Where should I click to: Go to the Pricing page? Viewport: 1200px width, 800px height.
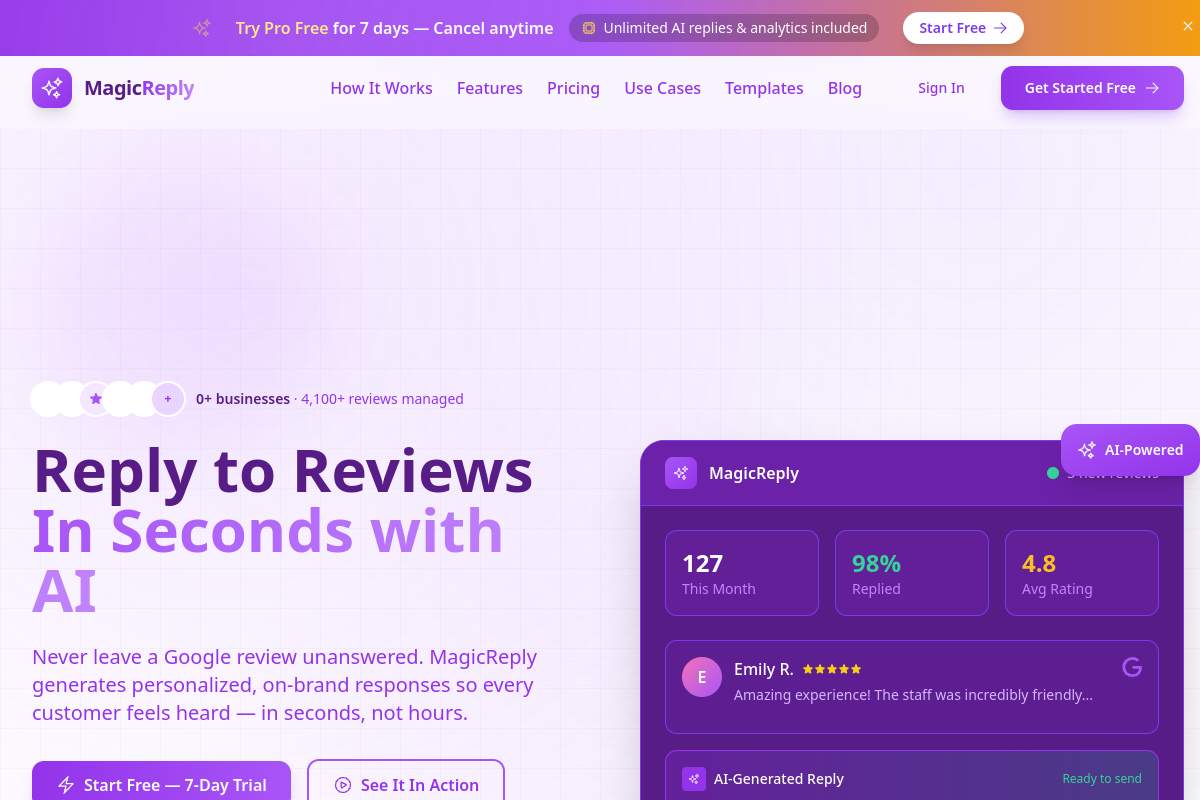click(573, 88)
